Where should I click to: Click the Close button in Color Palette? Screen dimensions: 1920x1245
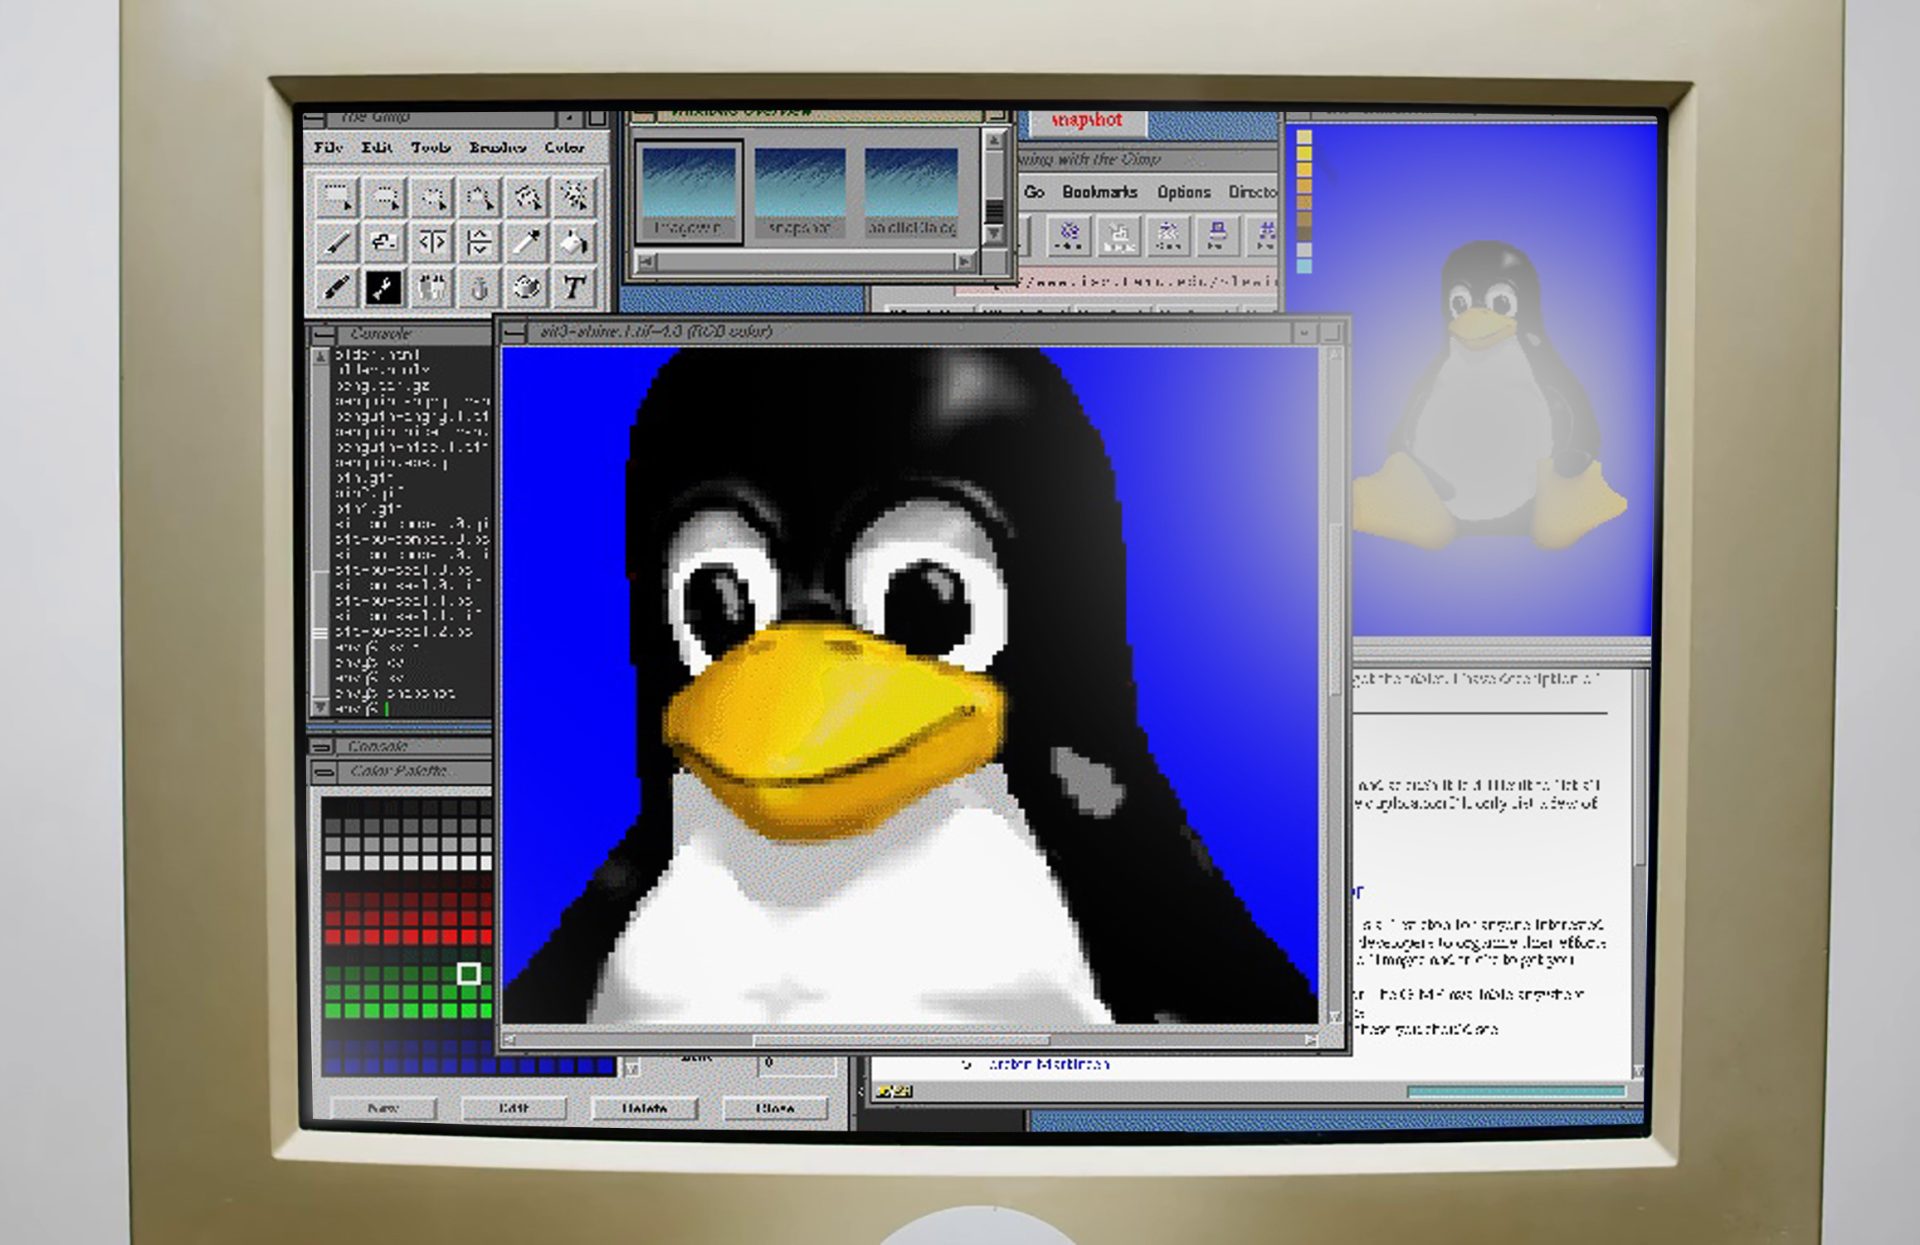[x=775, y=1108]
